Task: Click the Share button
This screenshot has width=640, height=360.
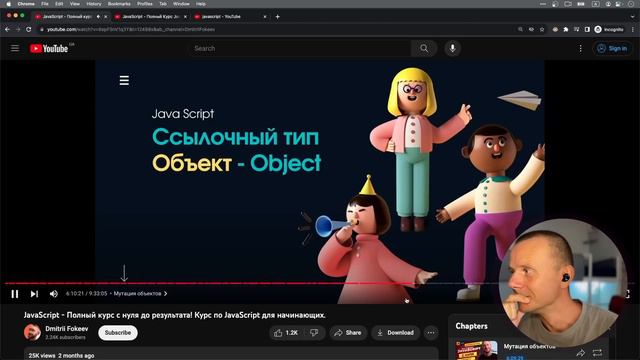Action: [348, 333]
